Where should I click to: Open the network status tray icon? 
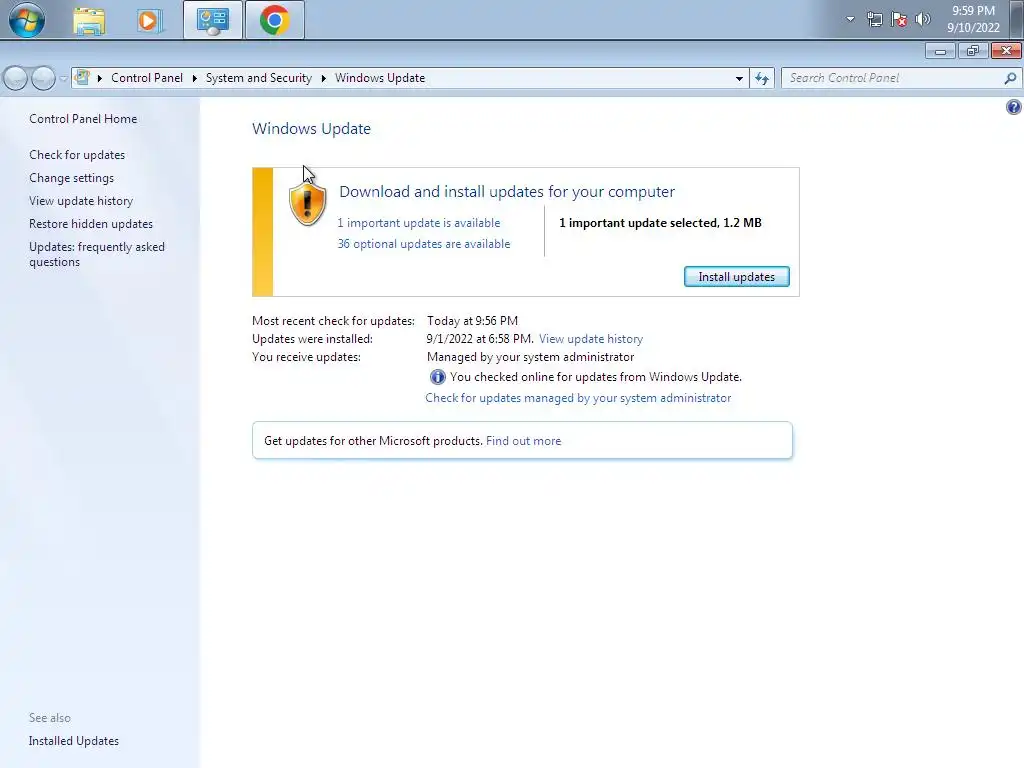pos(874,19)
